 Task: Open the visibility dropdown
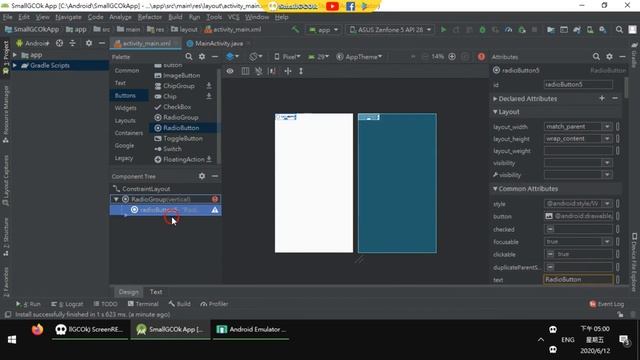tap(607, 163)
